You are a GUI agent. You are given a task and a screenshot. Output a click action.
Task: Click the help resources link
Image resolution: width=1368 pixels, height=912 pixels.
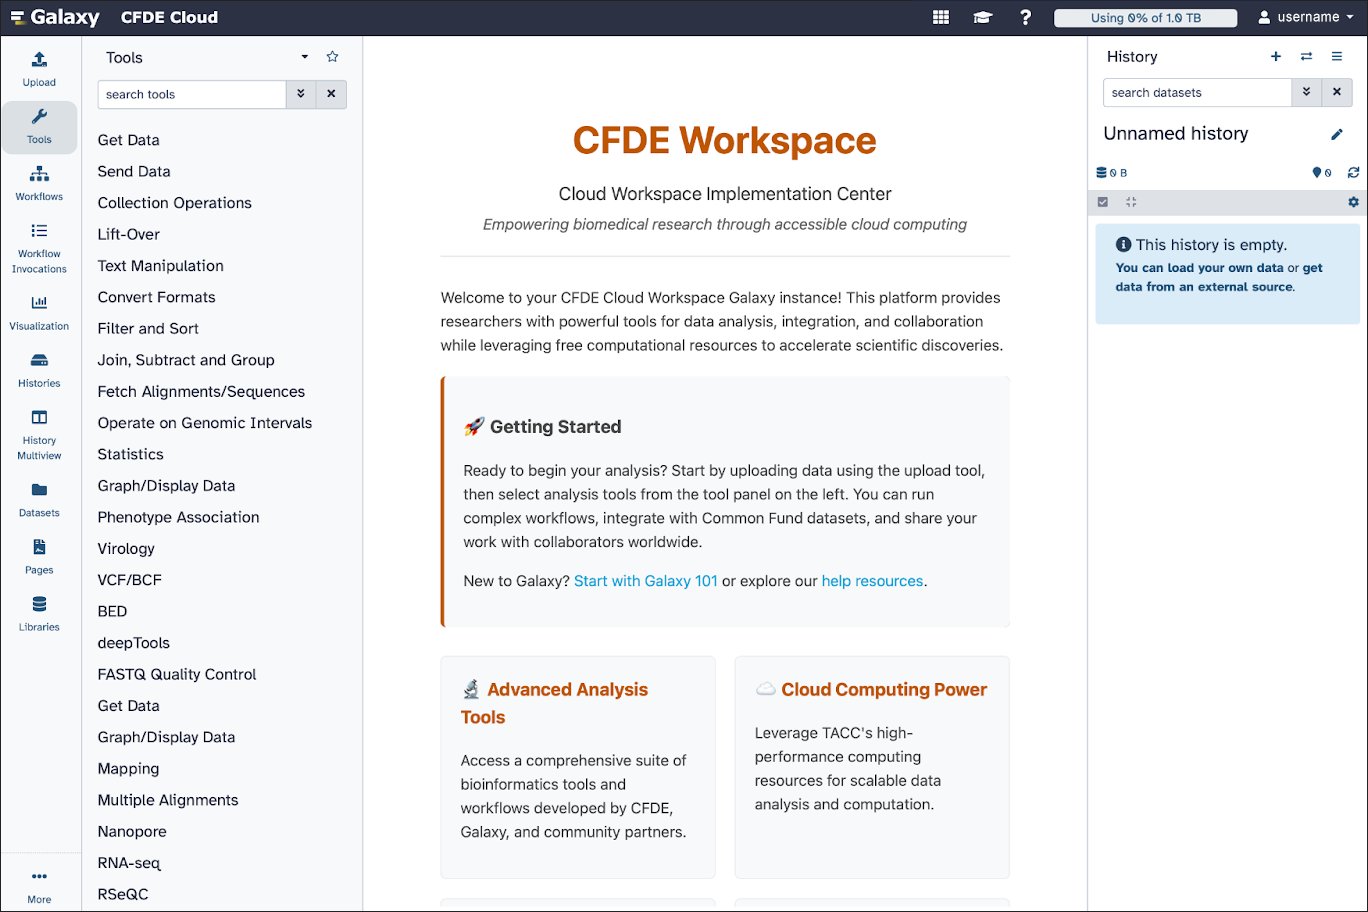(872, 581)
